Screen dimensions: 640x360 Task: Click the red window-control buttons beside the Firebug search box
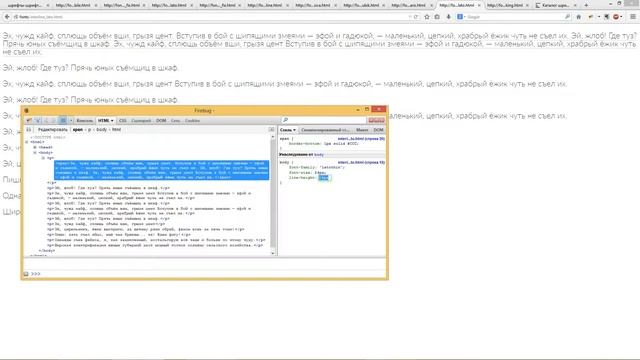coord(376,120)
